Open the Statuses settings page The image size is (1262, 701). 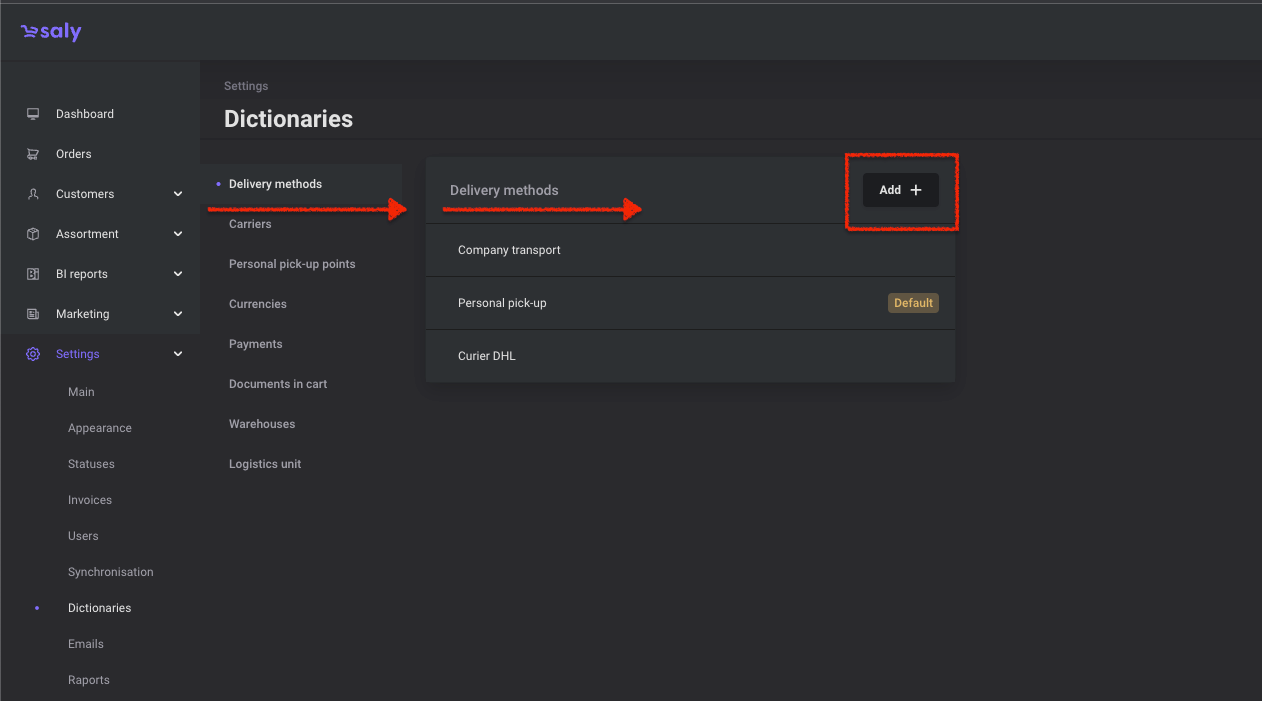coord(91,464)
